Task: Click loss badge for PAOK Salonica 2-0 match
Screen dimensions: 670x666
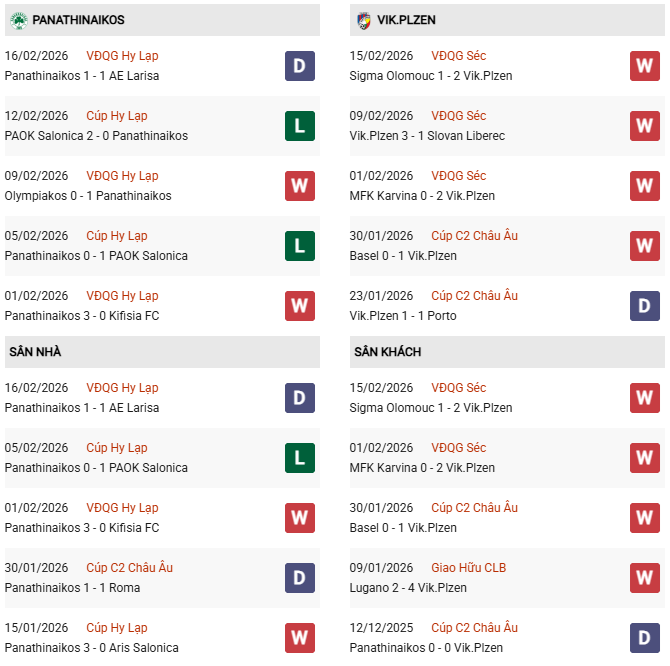Action: pyautogui.click(x=300, y=126)
